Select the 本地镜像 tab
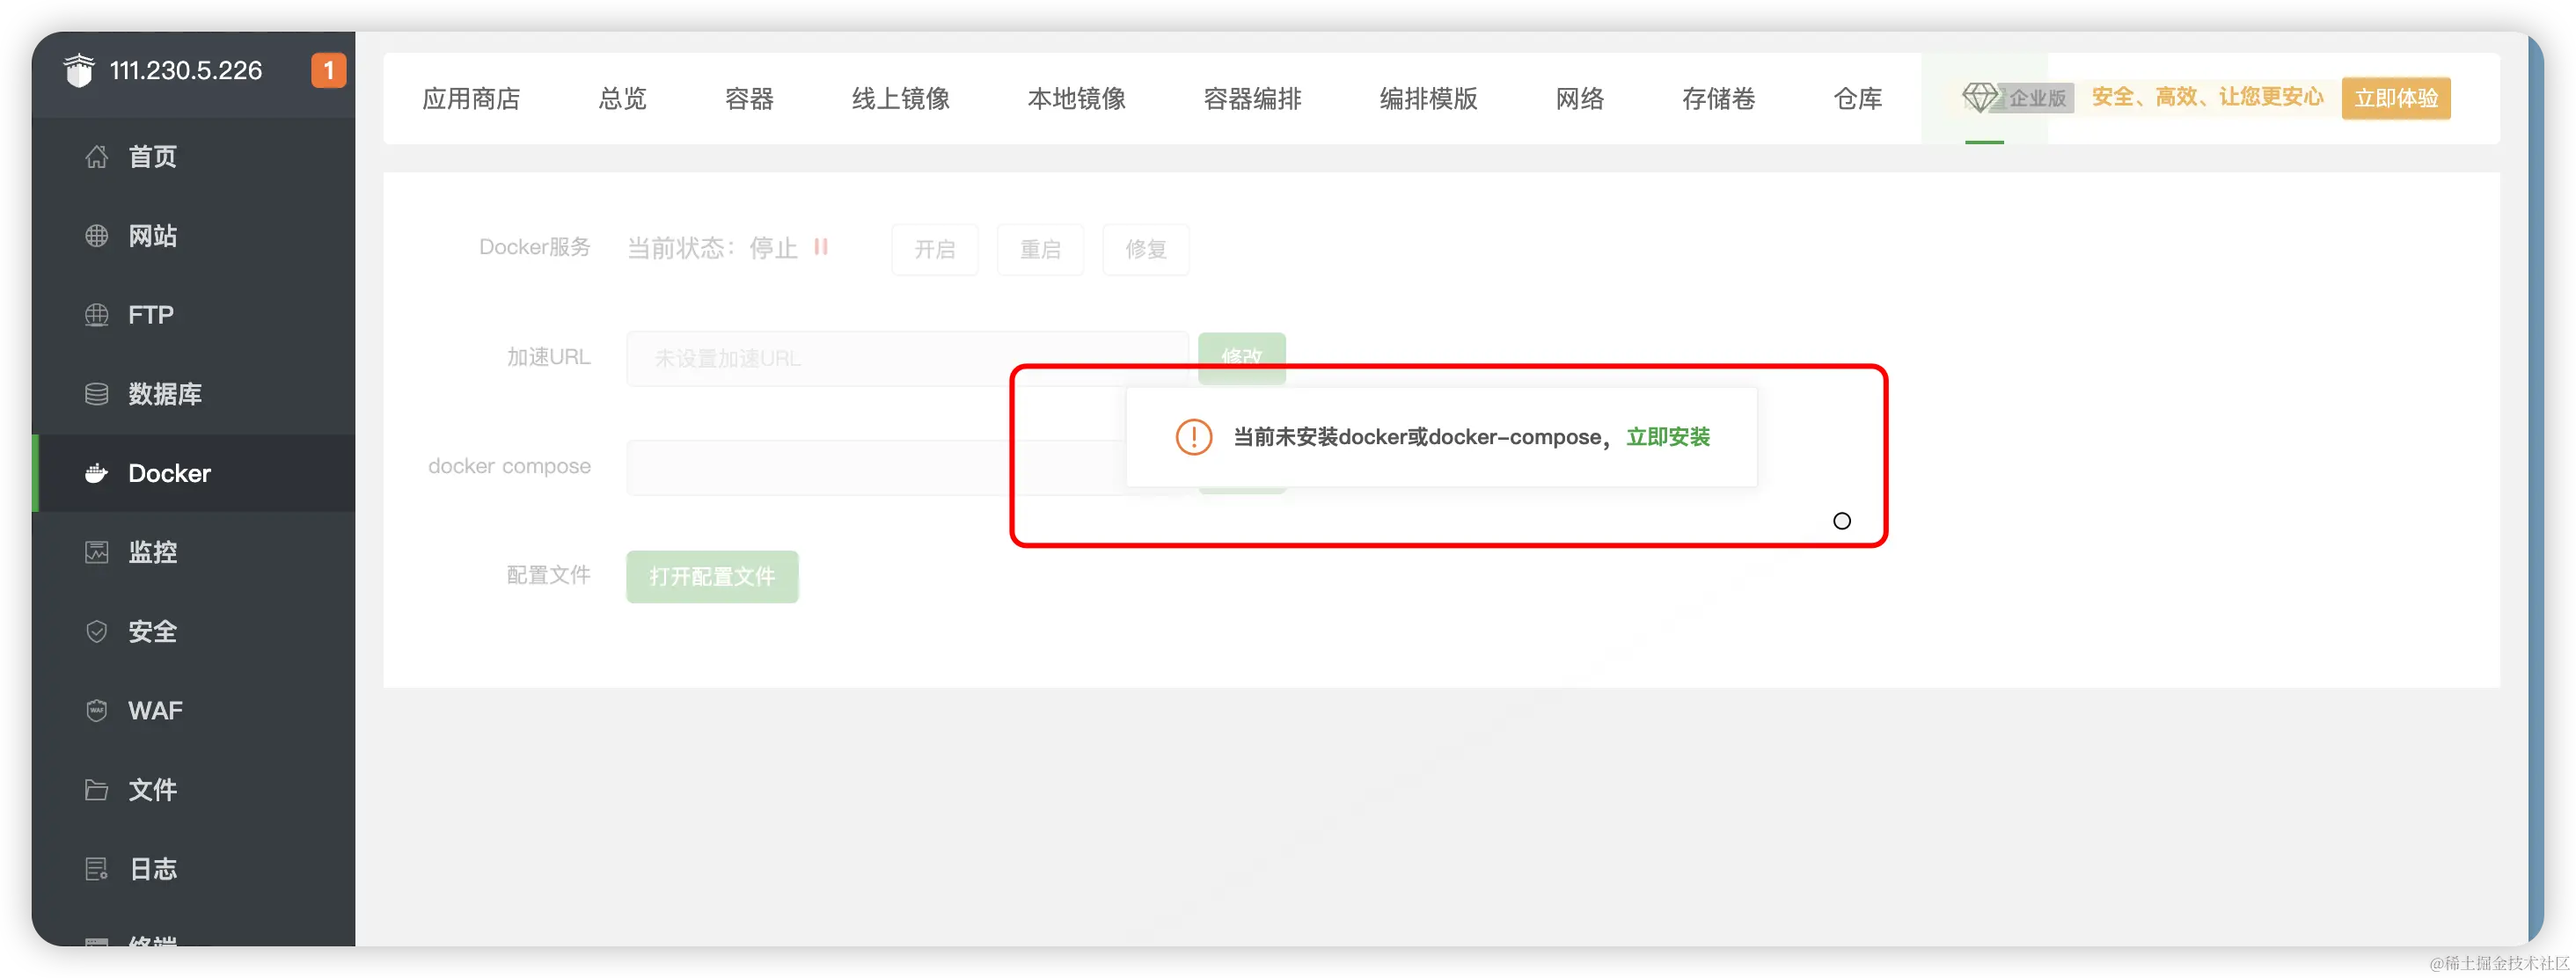 click(1076, 99)
